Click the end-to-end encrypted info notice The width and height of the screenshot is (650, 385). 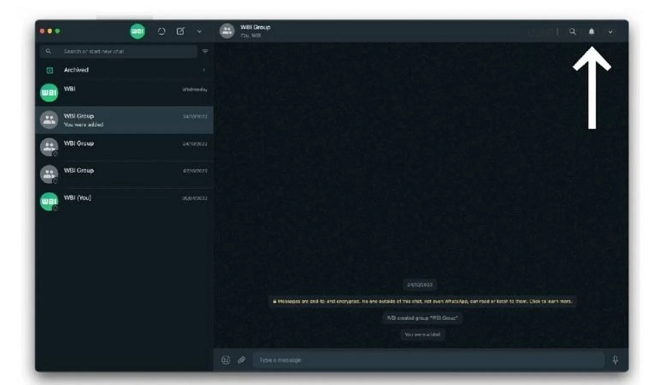422,301
